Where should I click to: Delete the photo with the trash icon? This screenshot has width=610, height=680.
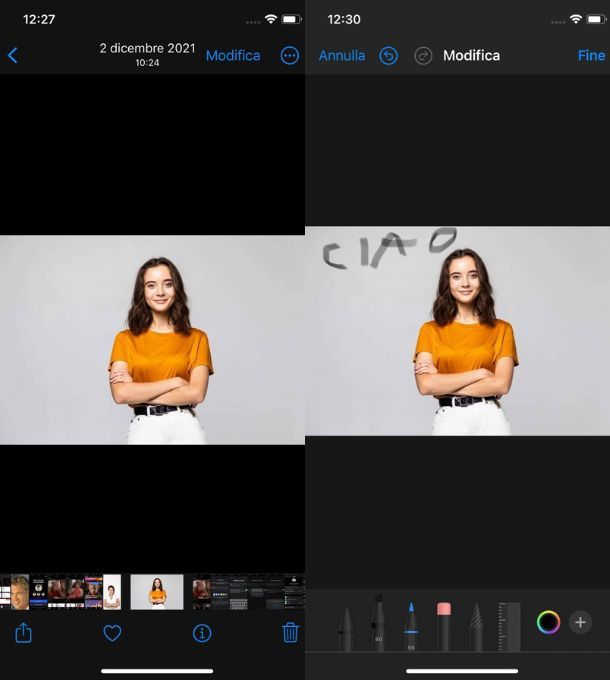(290, 632)
